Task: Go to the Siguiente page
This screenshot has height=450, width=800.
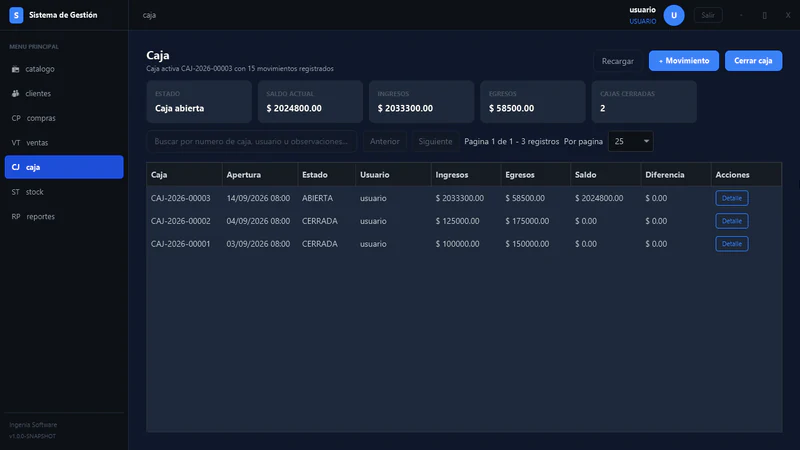Action: pos(435,141)
